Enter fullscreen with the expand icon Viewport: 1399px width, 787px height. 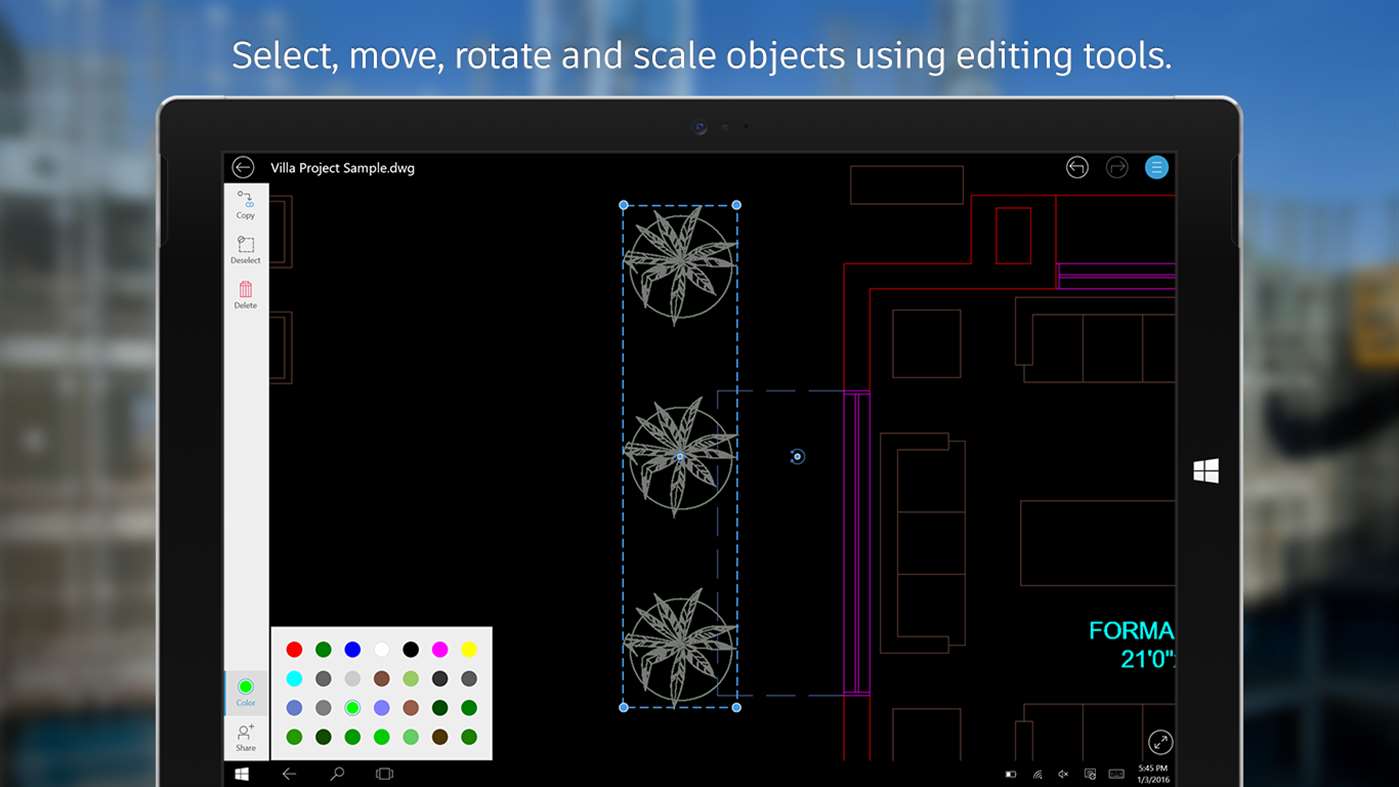point(1160,742)
